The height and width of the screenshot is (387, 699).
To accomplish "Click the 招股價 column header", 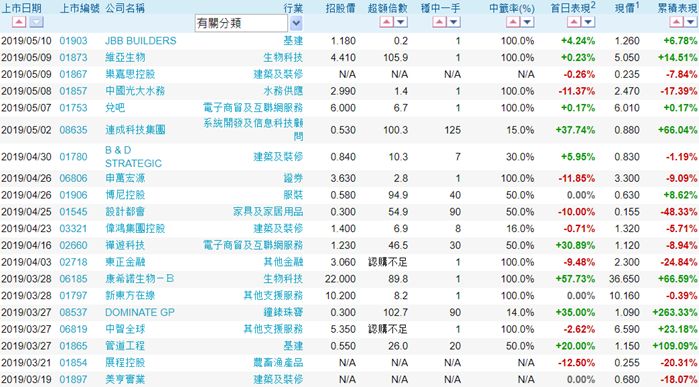I will click(x=341, y=8).
